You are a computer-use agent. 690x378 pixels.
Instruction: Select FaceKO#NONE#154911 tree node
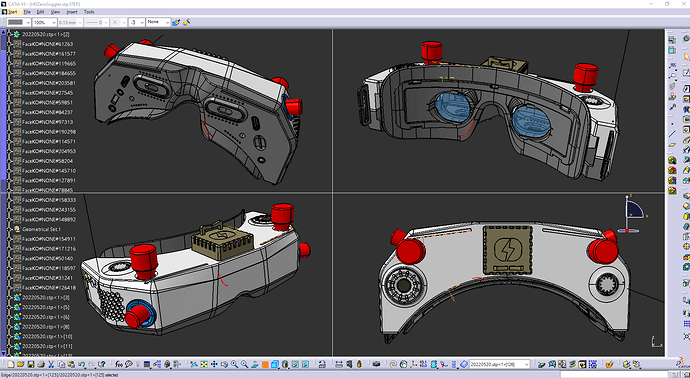point(49,239)
